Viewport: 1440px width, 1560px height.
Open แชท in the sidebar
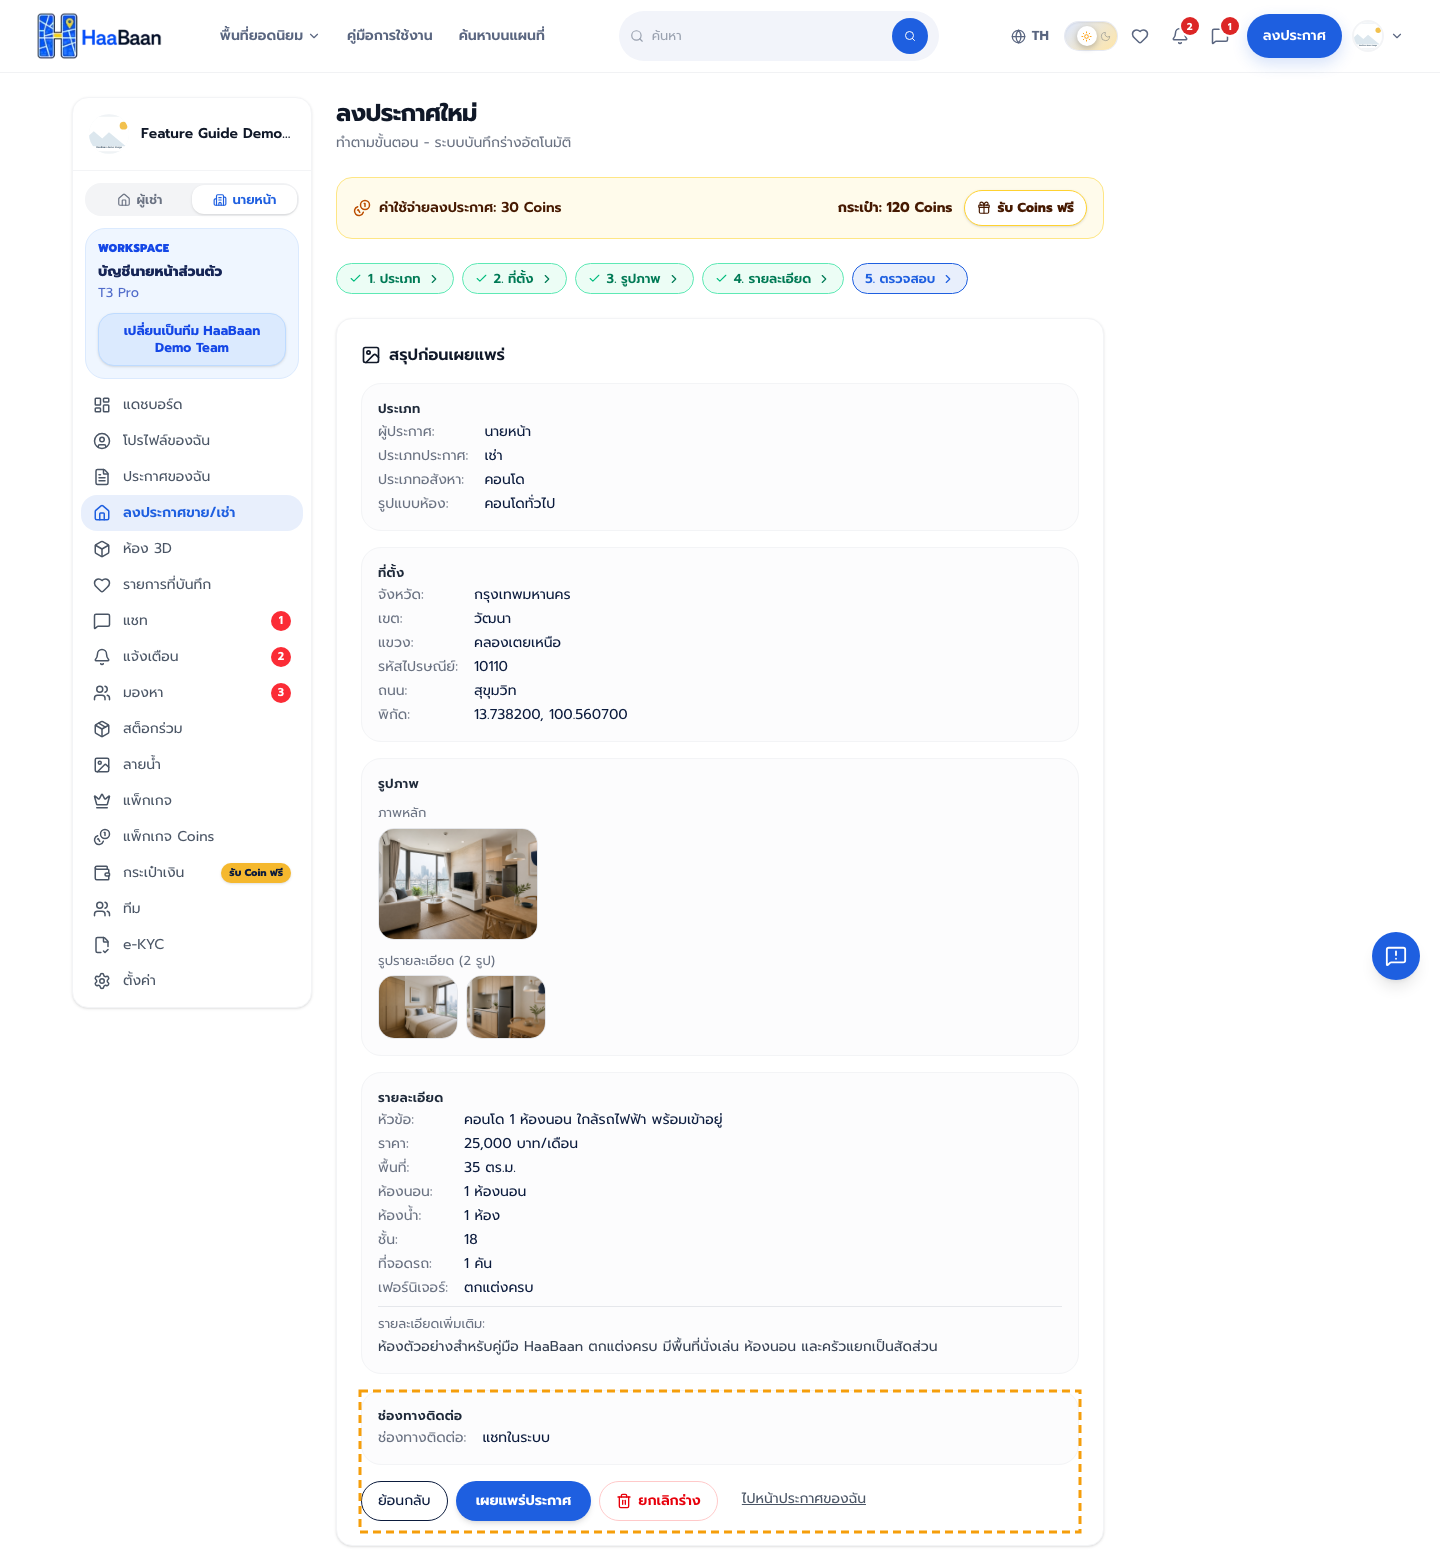pyautogui.click(x=192, y=621)
